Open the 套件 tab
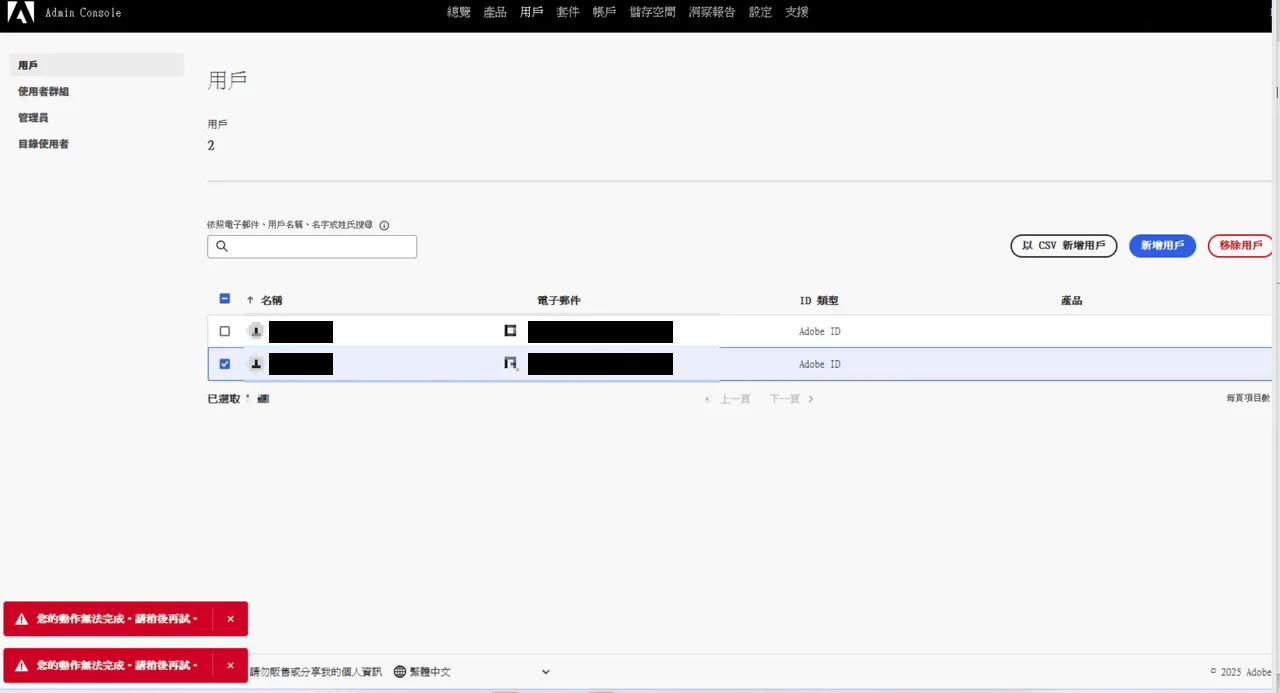This screenshot has width=1280, height=693. (568, 13)
